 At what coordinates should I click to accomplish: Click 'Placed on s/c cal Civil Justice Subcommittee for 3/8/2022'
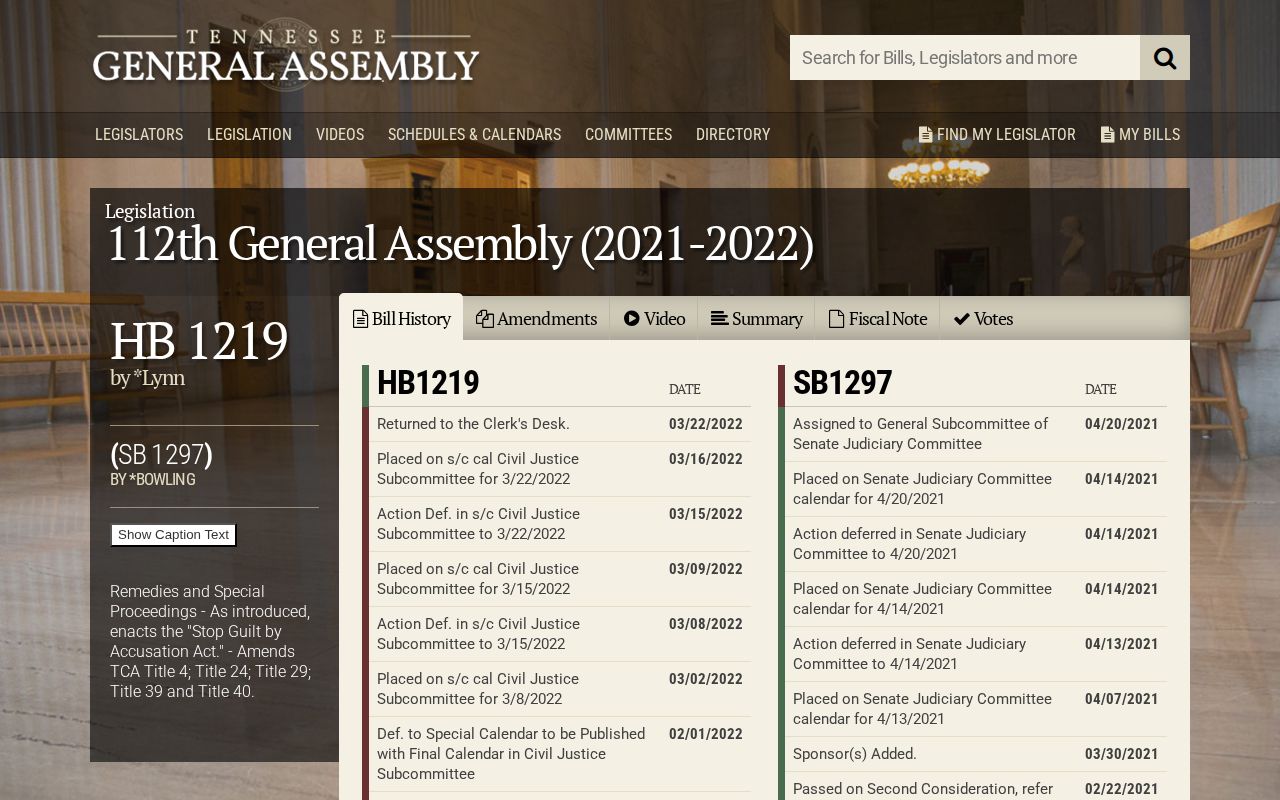click(478, 689)
